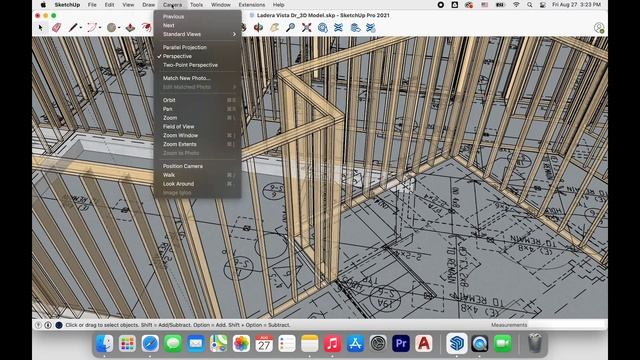Pick the Eraser tool
Viewport: 640px width, 360px height.
tap(56, 27)
